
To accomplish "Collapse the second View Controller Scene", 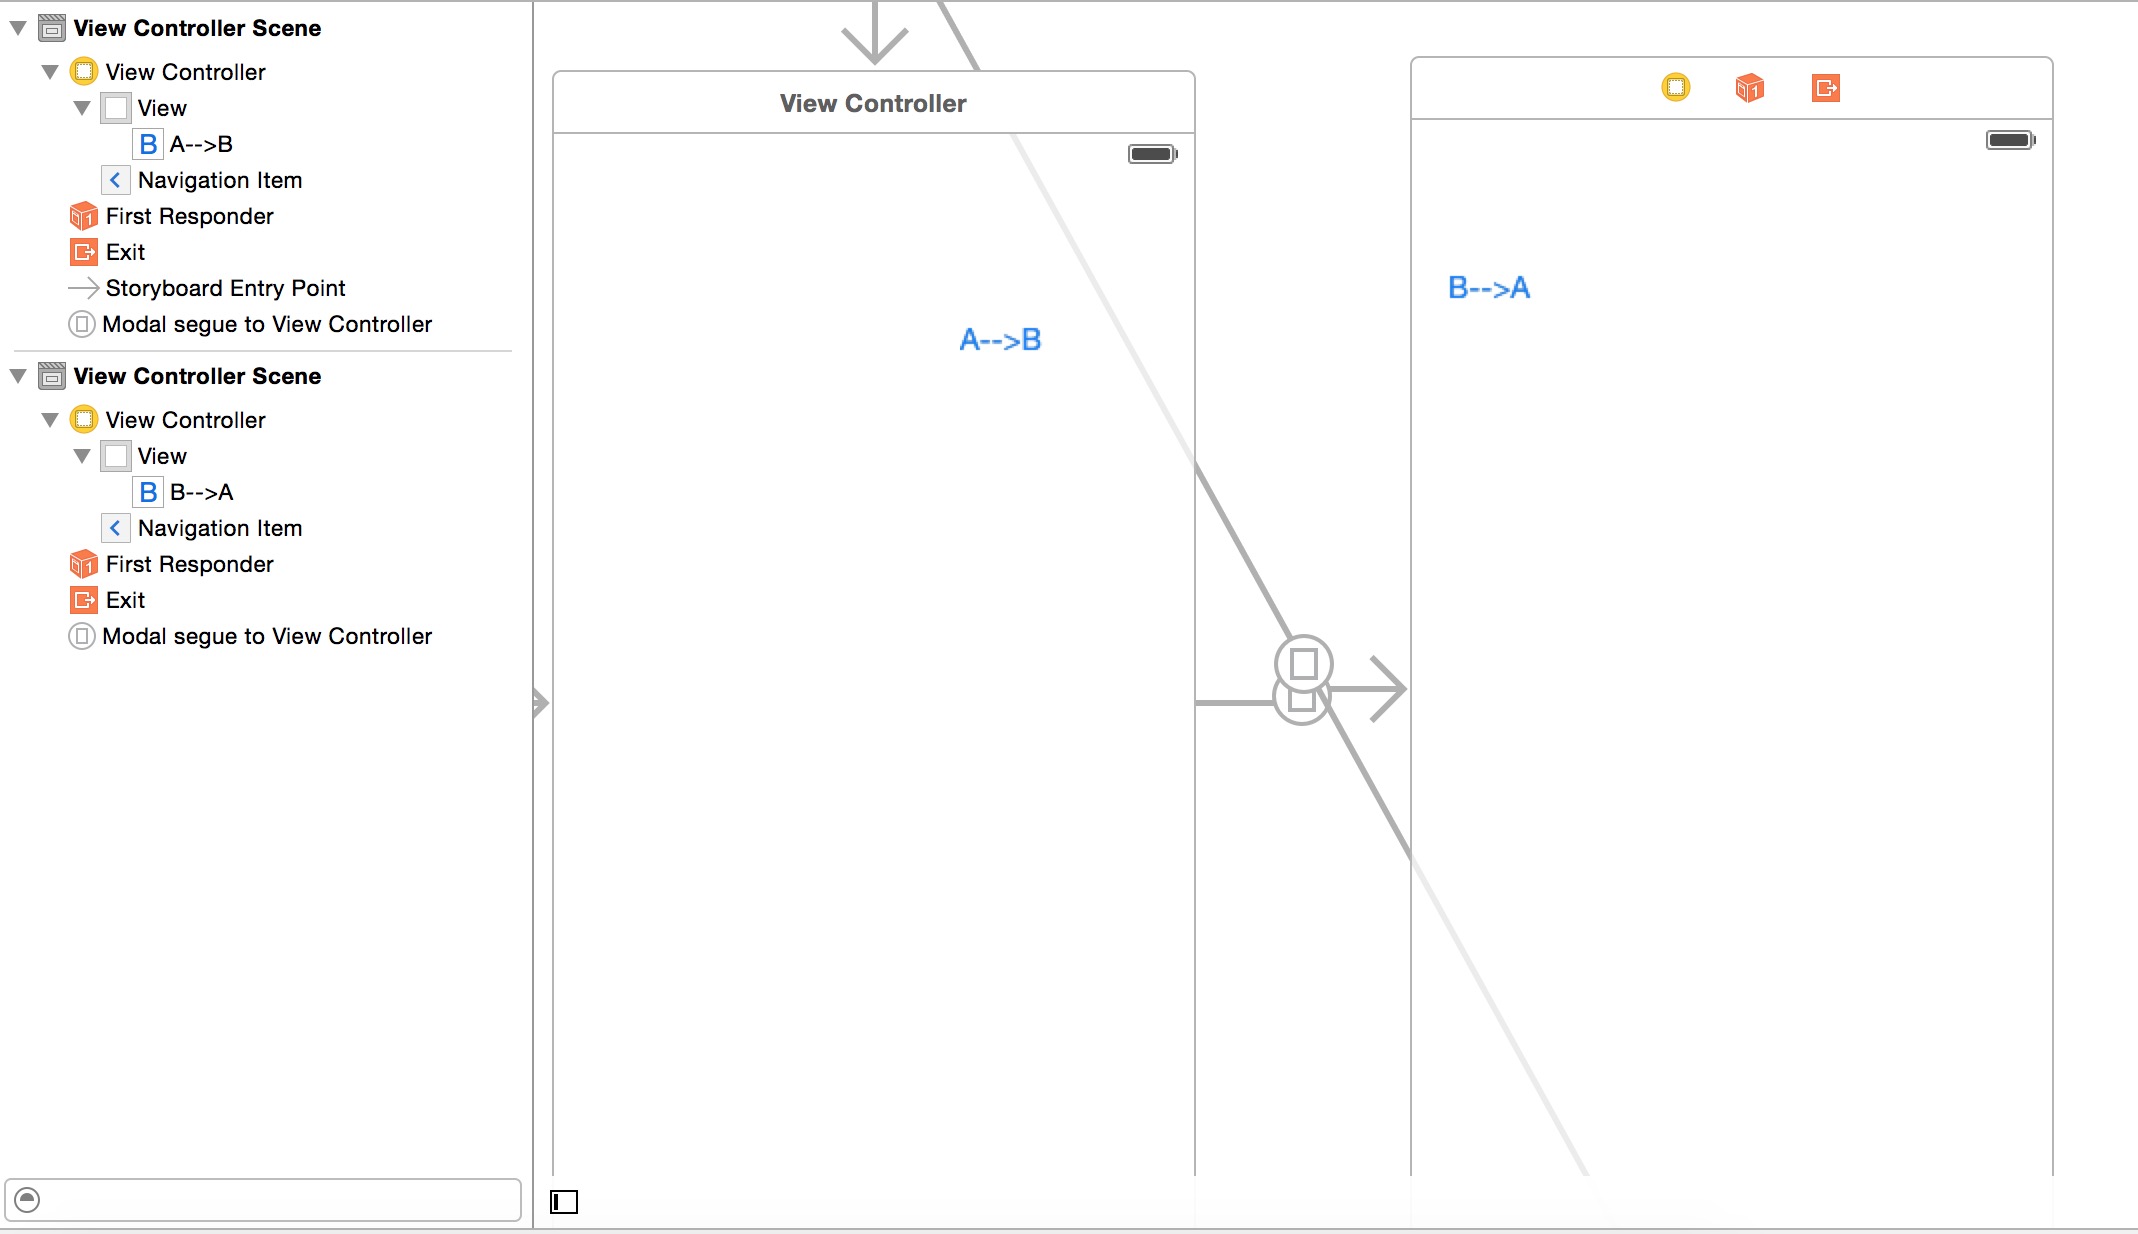I will point(15,376).
